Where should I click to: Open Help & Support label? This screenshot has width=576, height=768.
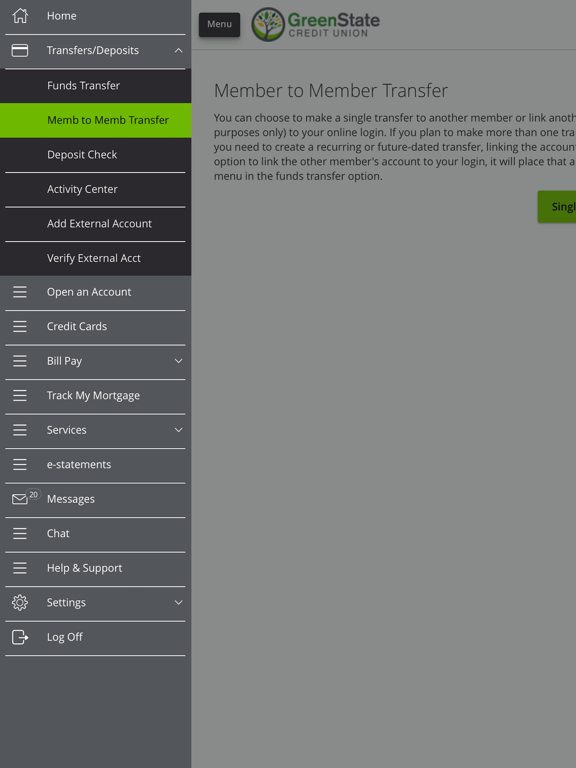85,568
